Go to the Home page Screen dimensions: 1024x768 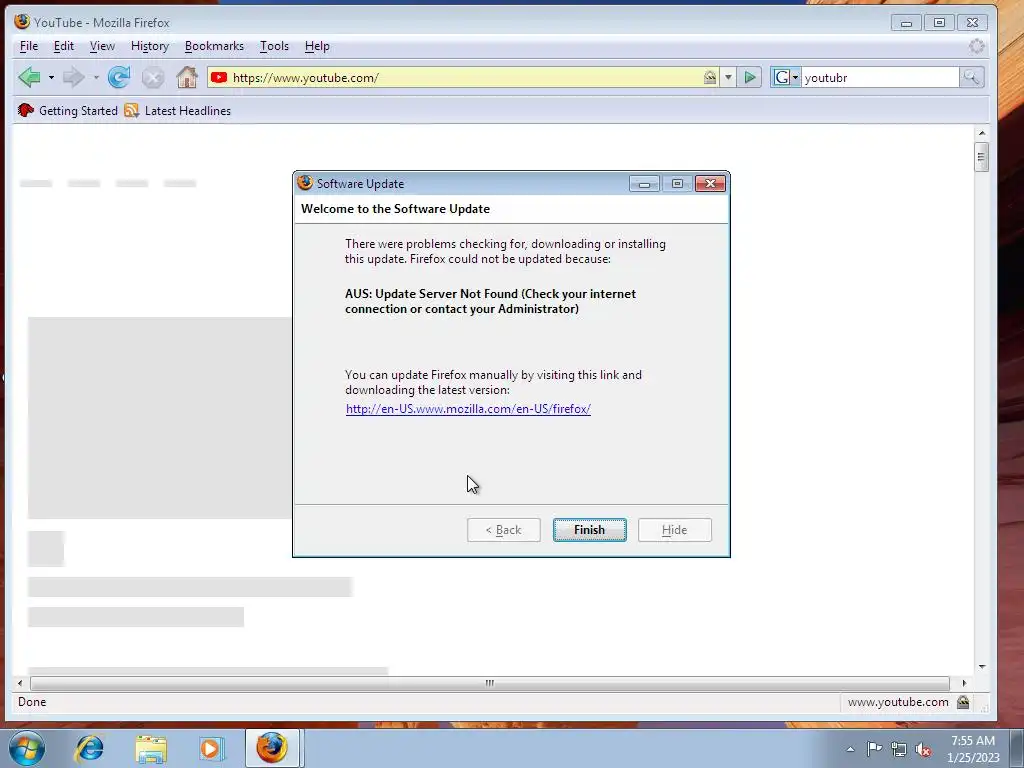(187, 77)
